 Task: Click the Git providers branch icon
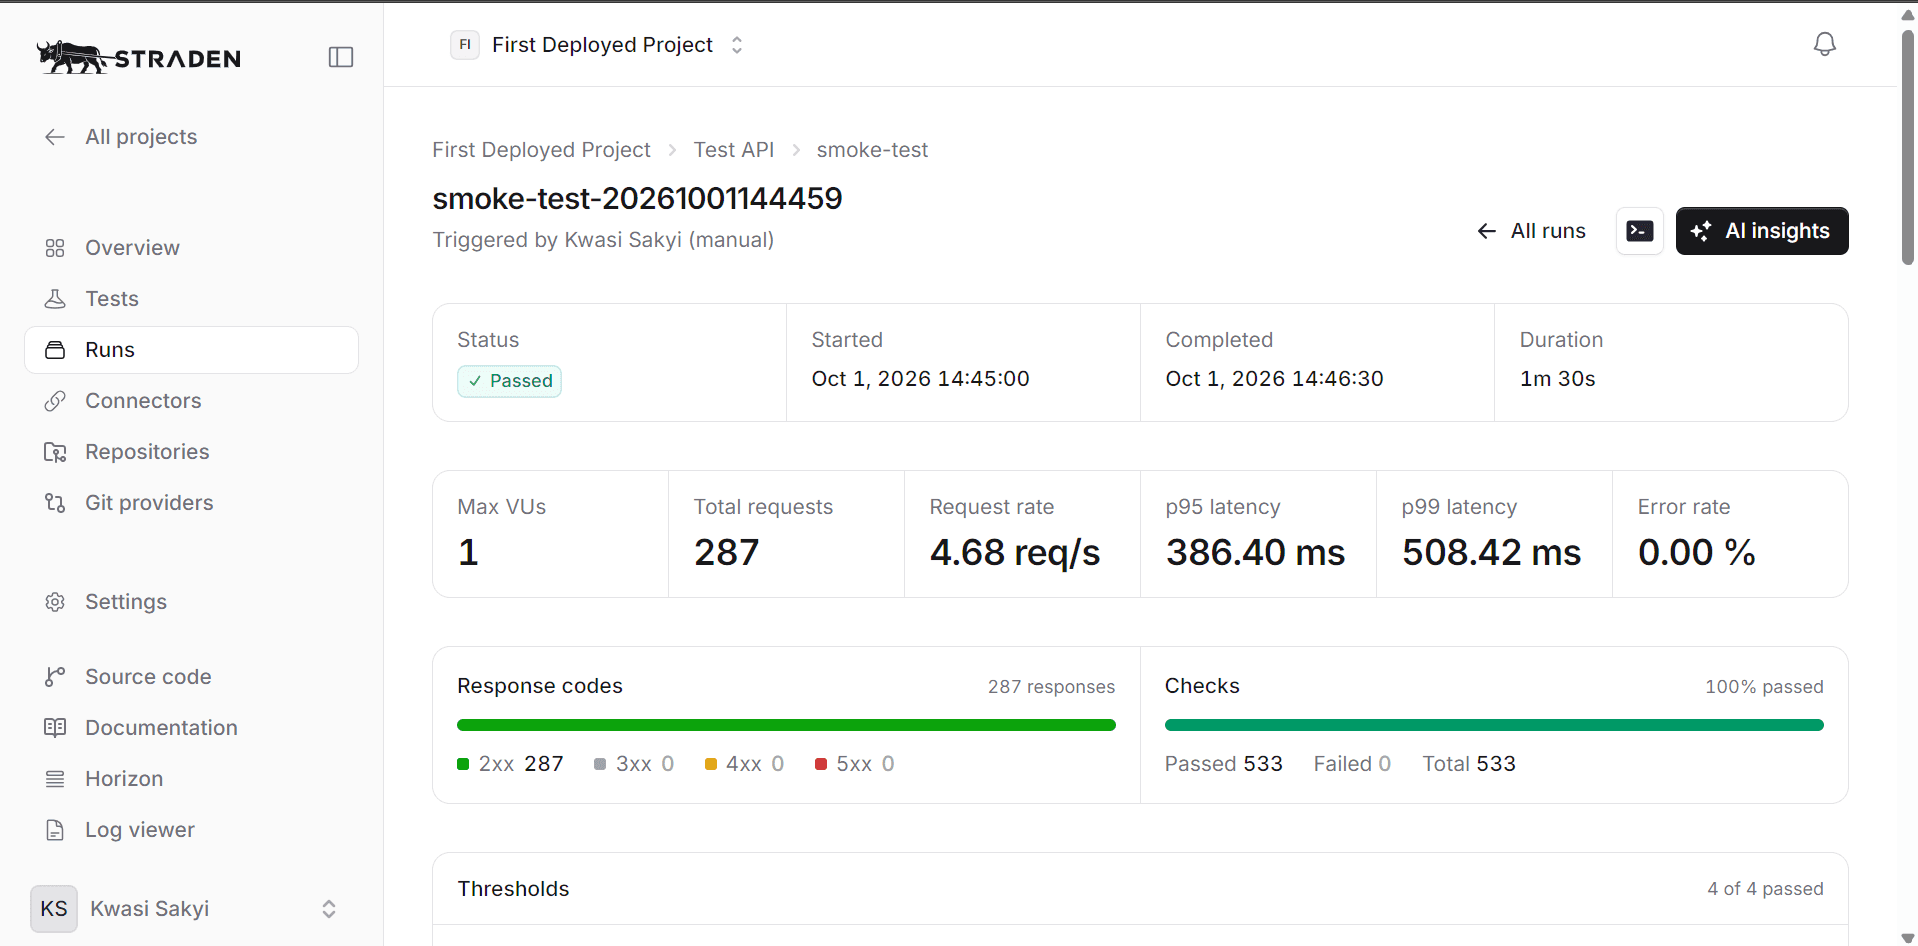(55, 503)
